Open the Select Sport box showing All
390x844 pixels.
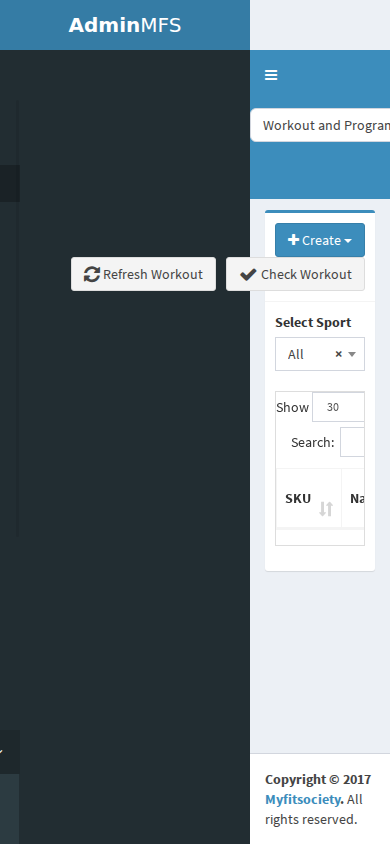click(x=320, y=354)
